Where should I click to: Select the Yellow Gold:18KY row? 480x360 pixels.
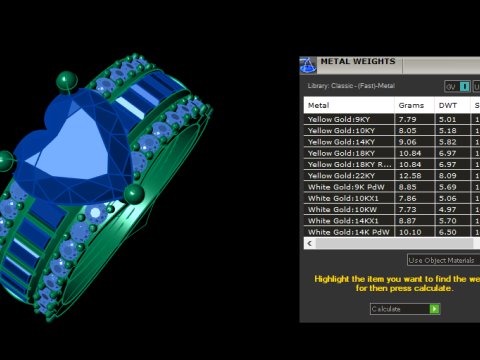(x=392, y=153)
